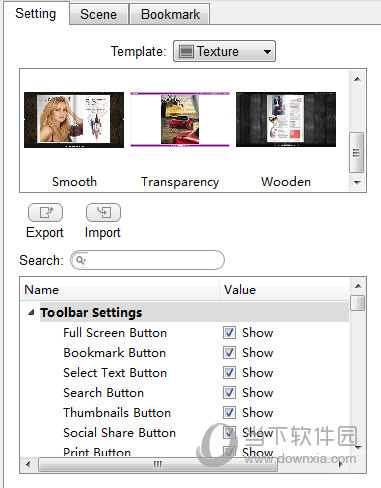Click the horizontal scrollbar thumb
Screen dimensions: 381x488
[x=158, y=464]
